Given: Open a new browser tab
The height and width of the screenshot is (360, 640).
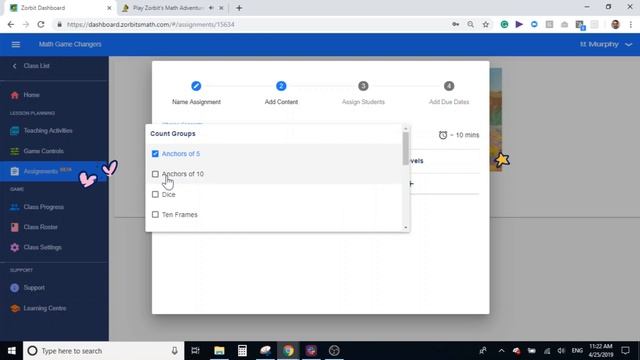Looking at the screenshot, I should (x=239, y=8).
